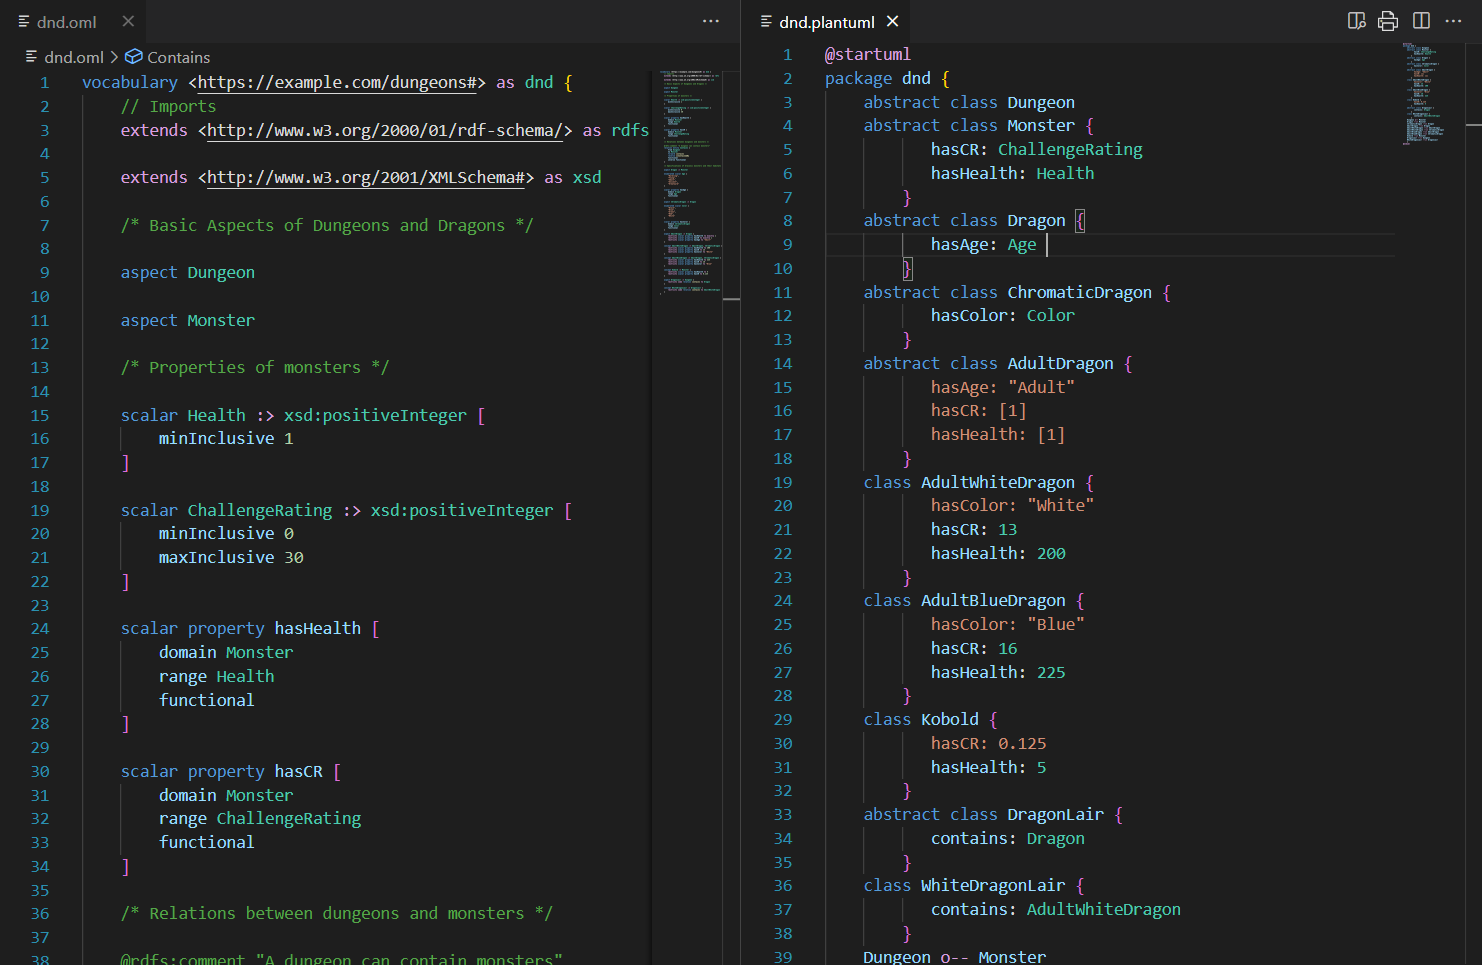Click 'aspect Monster' line in dnd.oml
1482x965 pixels.
tap(188, 320)
